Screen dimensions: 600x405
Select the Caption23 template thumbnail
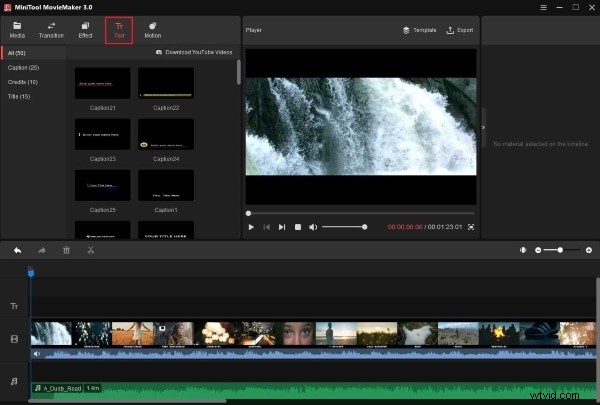tap(103, 134)
